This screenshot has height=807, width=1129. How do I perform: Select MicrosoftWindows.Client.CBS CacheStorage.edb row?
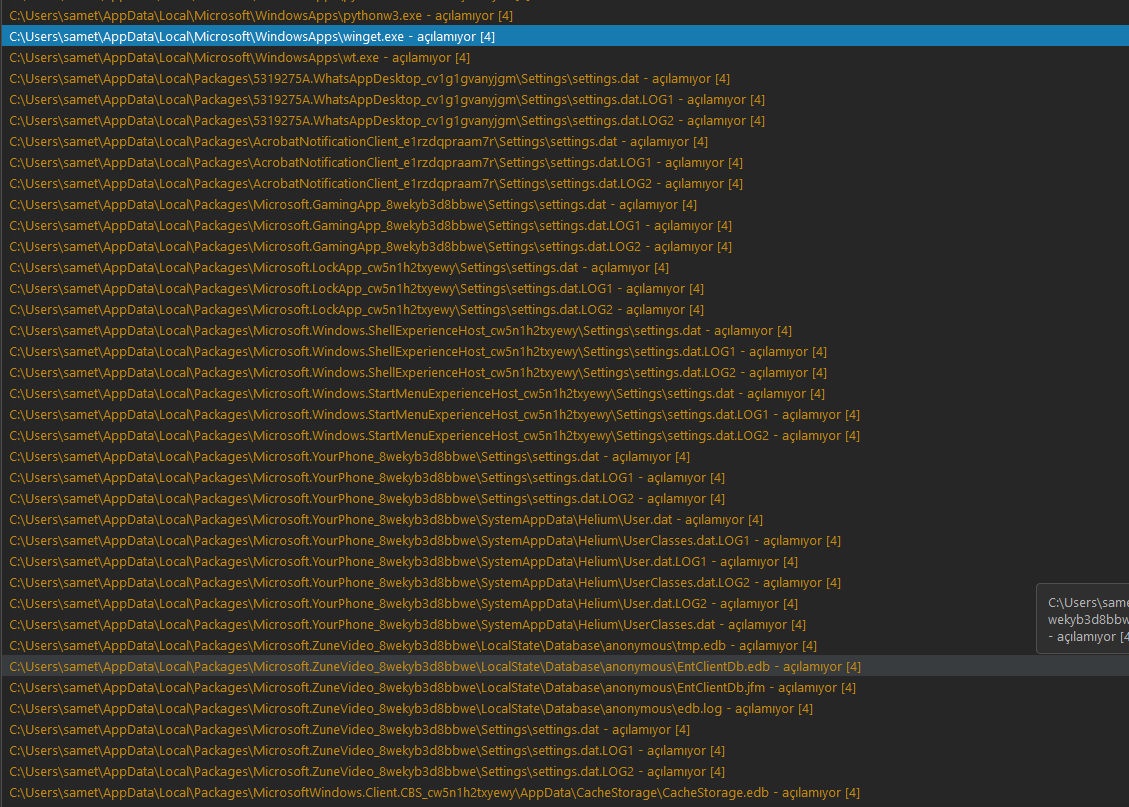pos(564,793)
